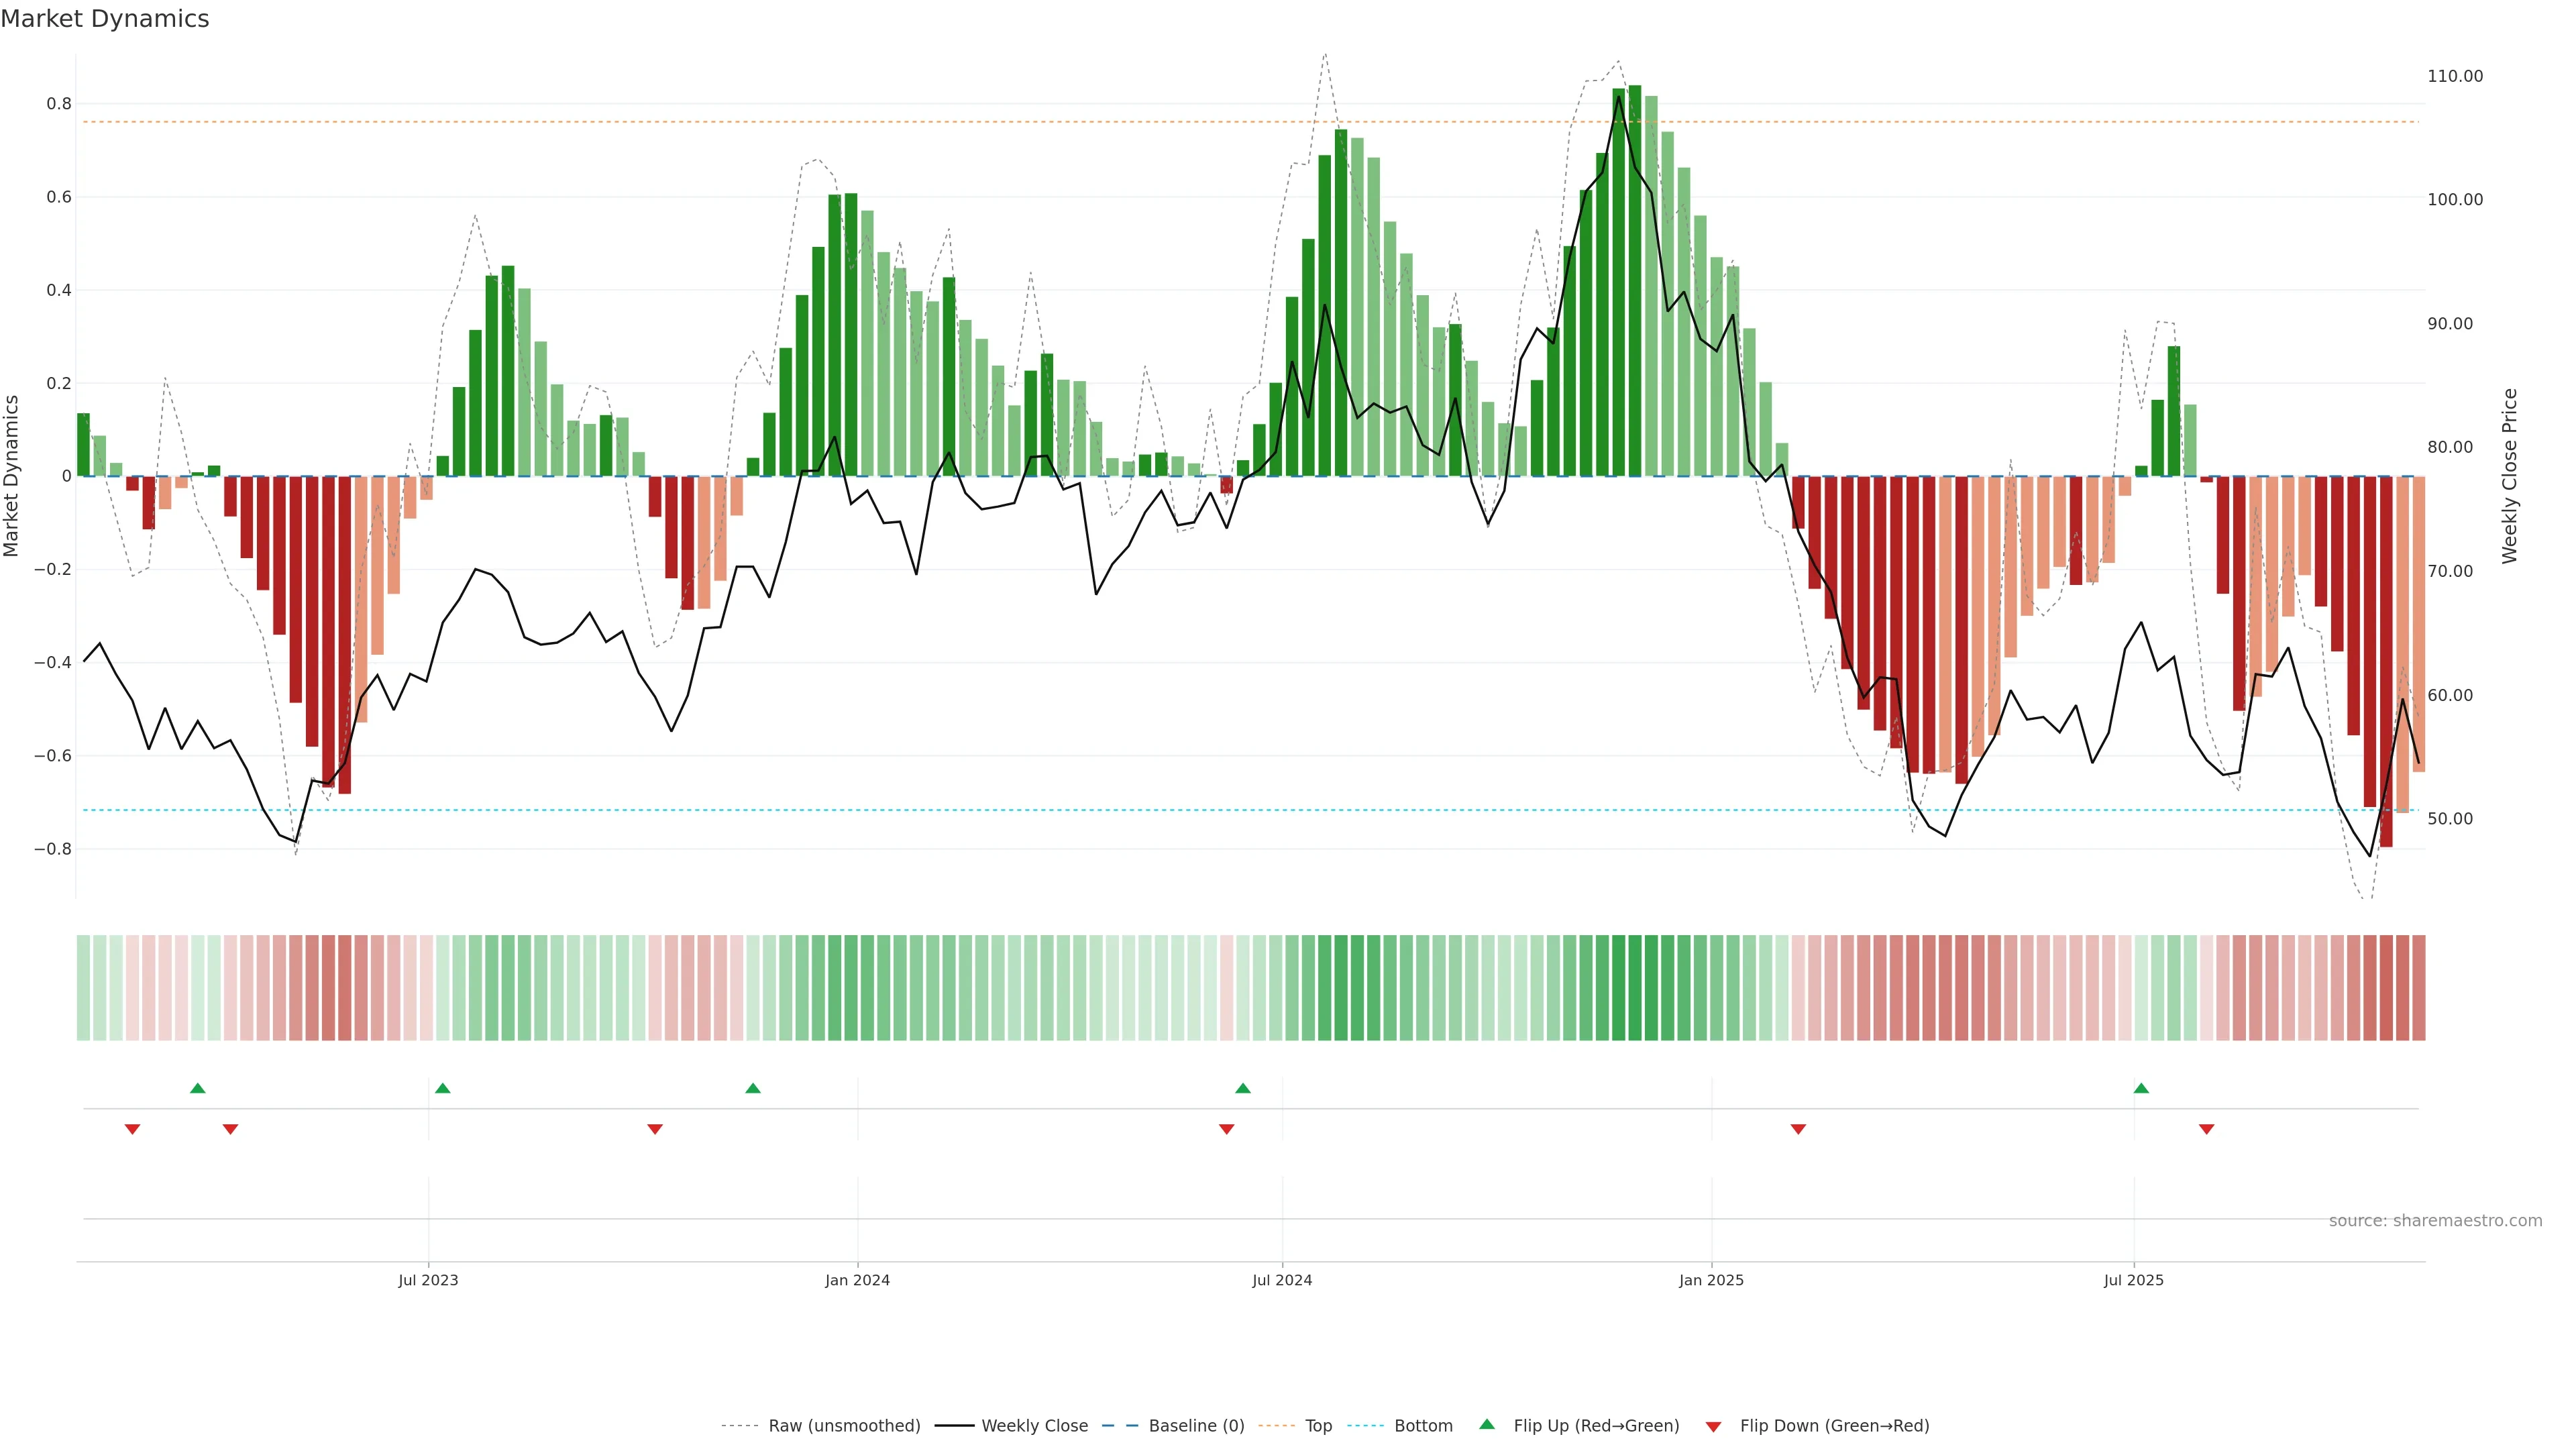
Task: Toggle the Weekly Close legend series
Action: 1034,1426
